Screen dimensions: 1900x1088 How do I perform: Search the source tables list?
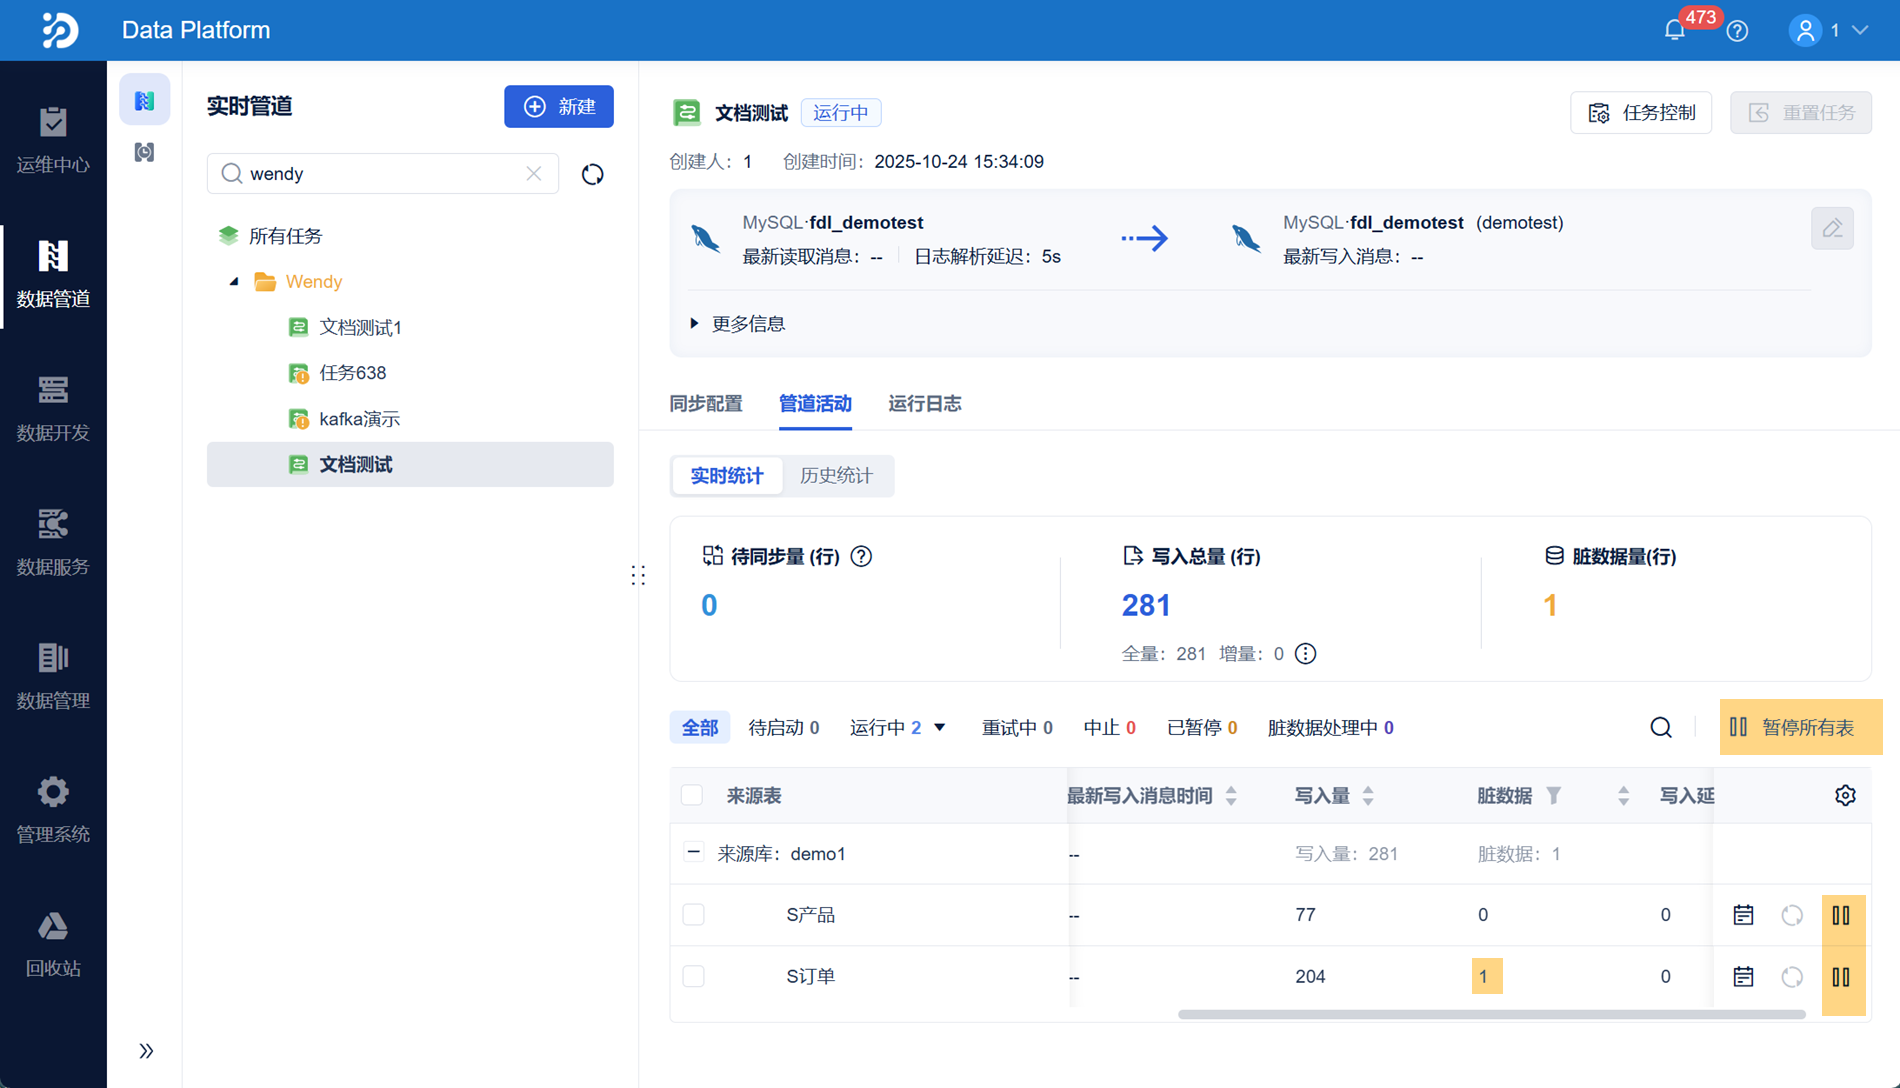[1661, 728]
